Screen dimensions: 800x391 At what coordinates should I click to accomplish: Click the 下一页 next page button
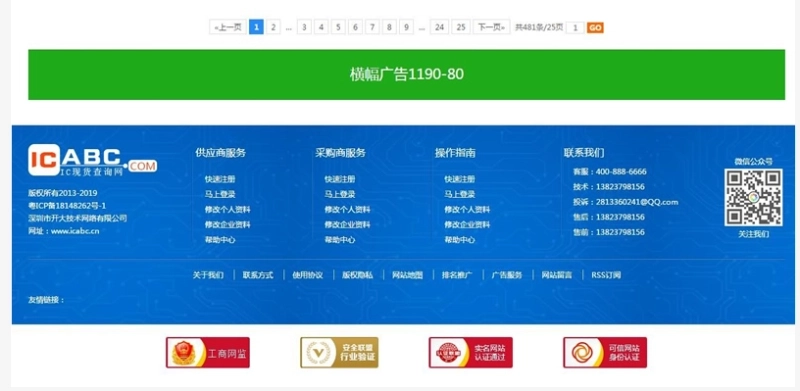491,28
